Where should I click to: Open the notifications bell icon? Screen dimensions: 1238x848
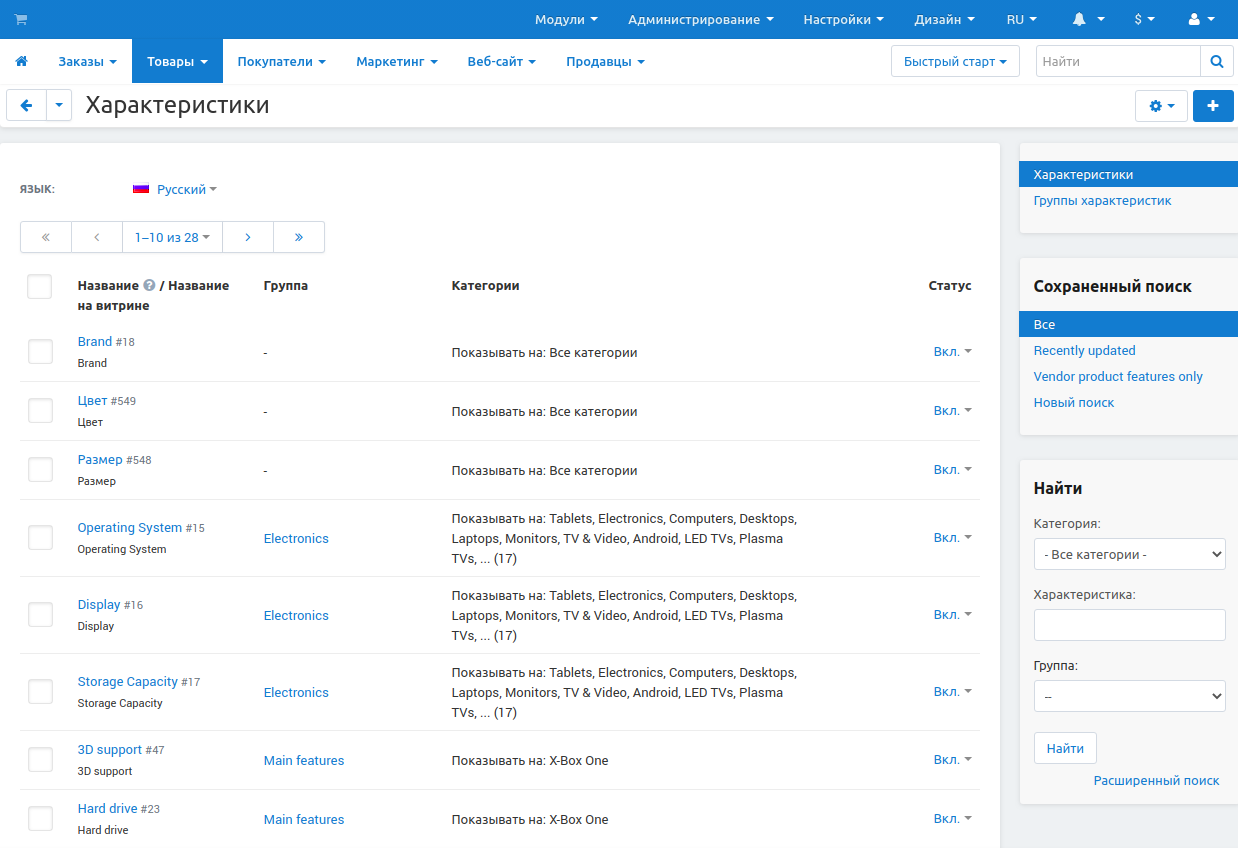(1080, 20)
